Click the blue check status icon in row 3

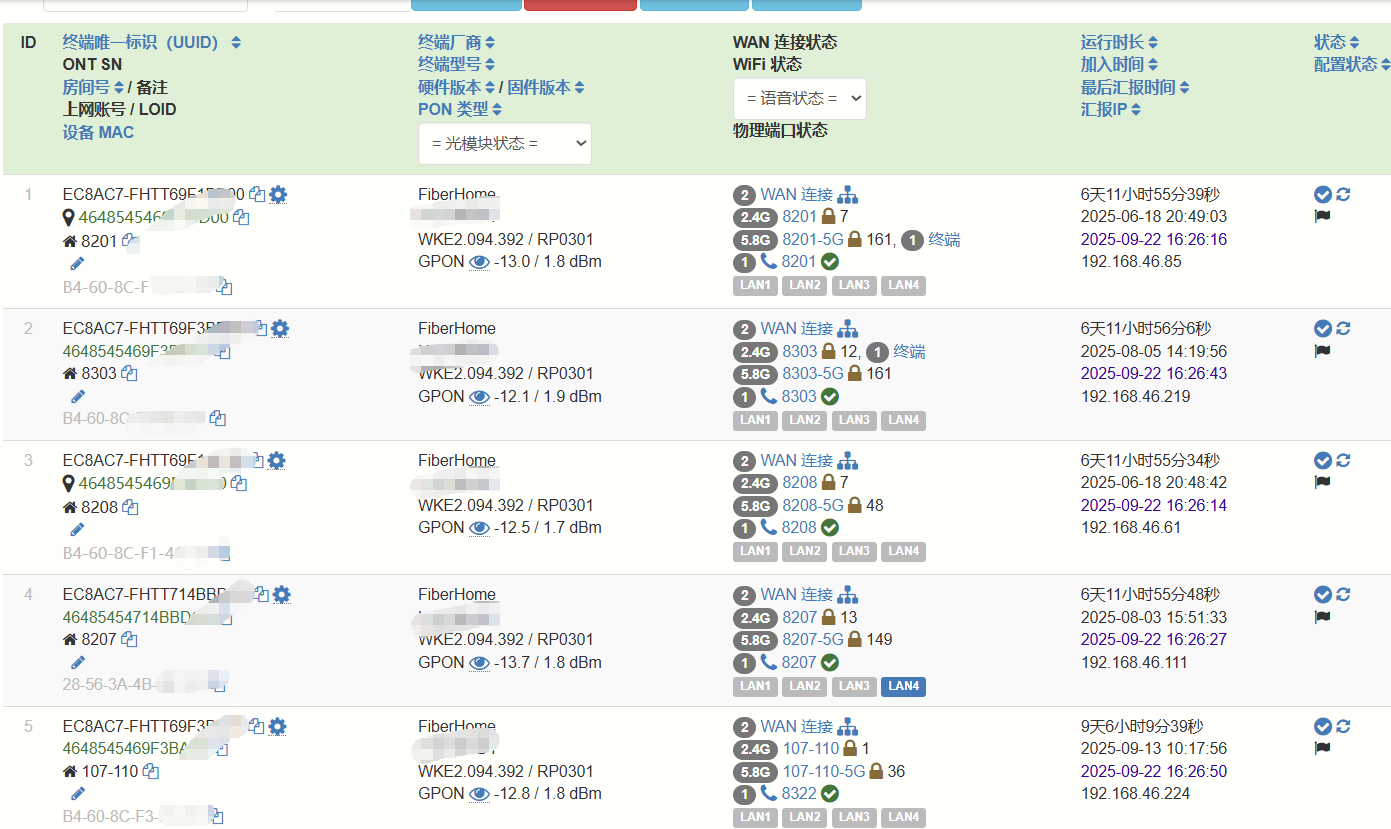point(1322,460)
